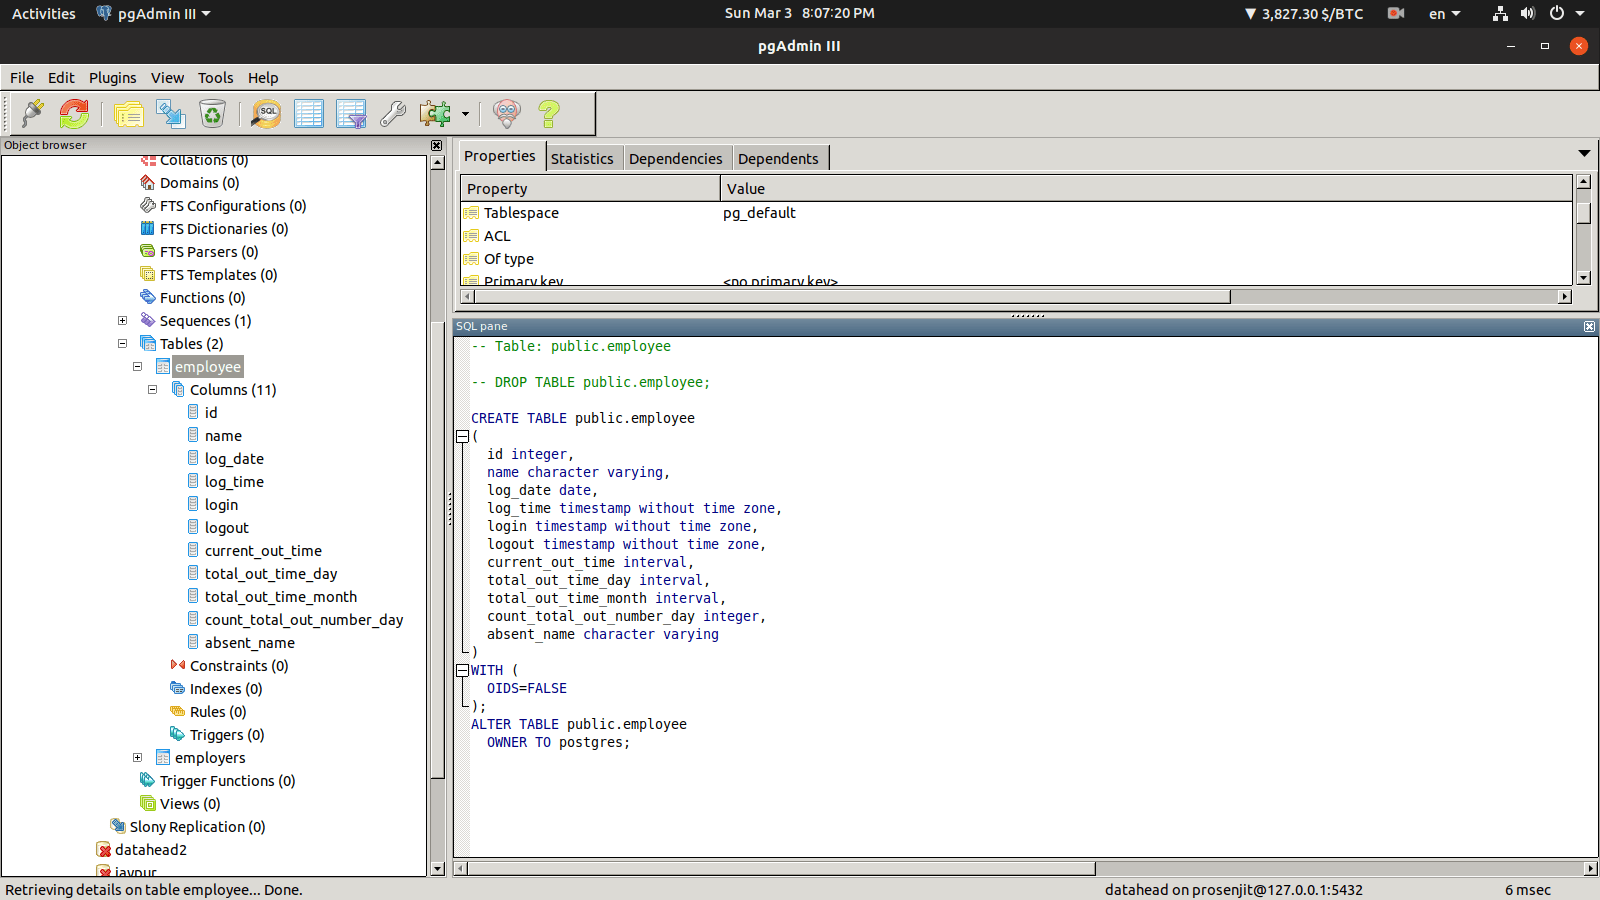Switch to the Statistics tab
This screenshot has width=1600, height=900.
point(582,158)
